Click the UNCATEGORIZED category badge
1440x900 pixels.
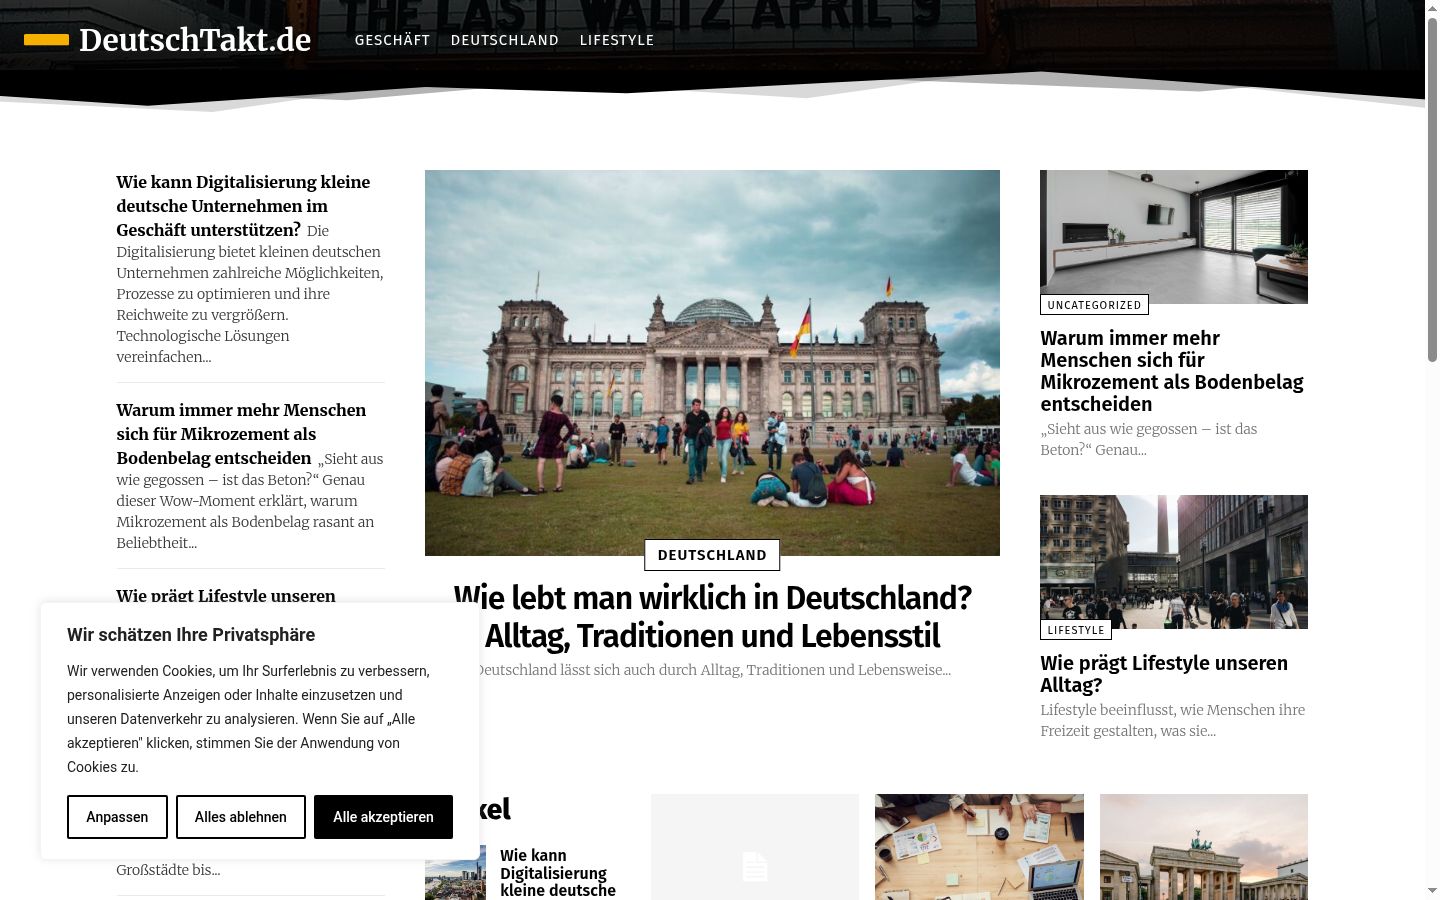1094,305
